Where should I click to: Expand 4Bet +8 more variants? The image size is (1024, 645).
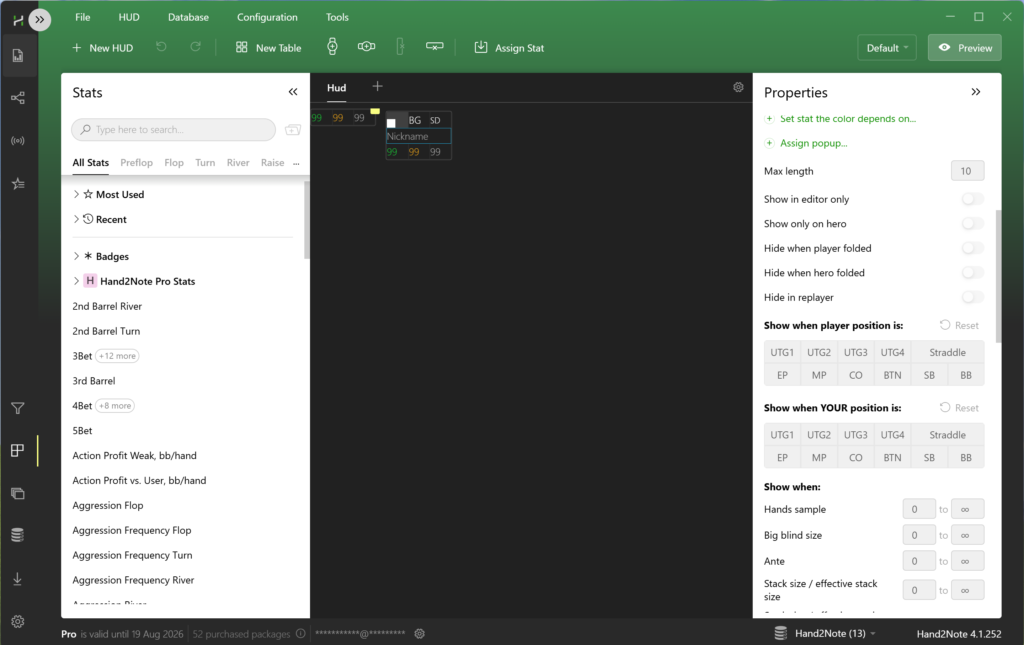(x=116, y=405)
